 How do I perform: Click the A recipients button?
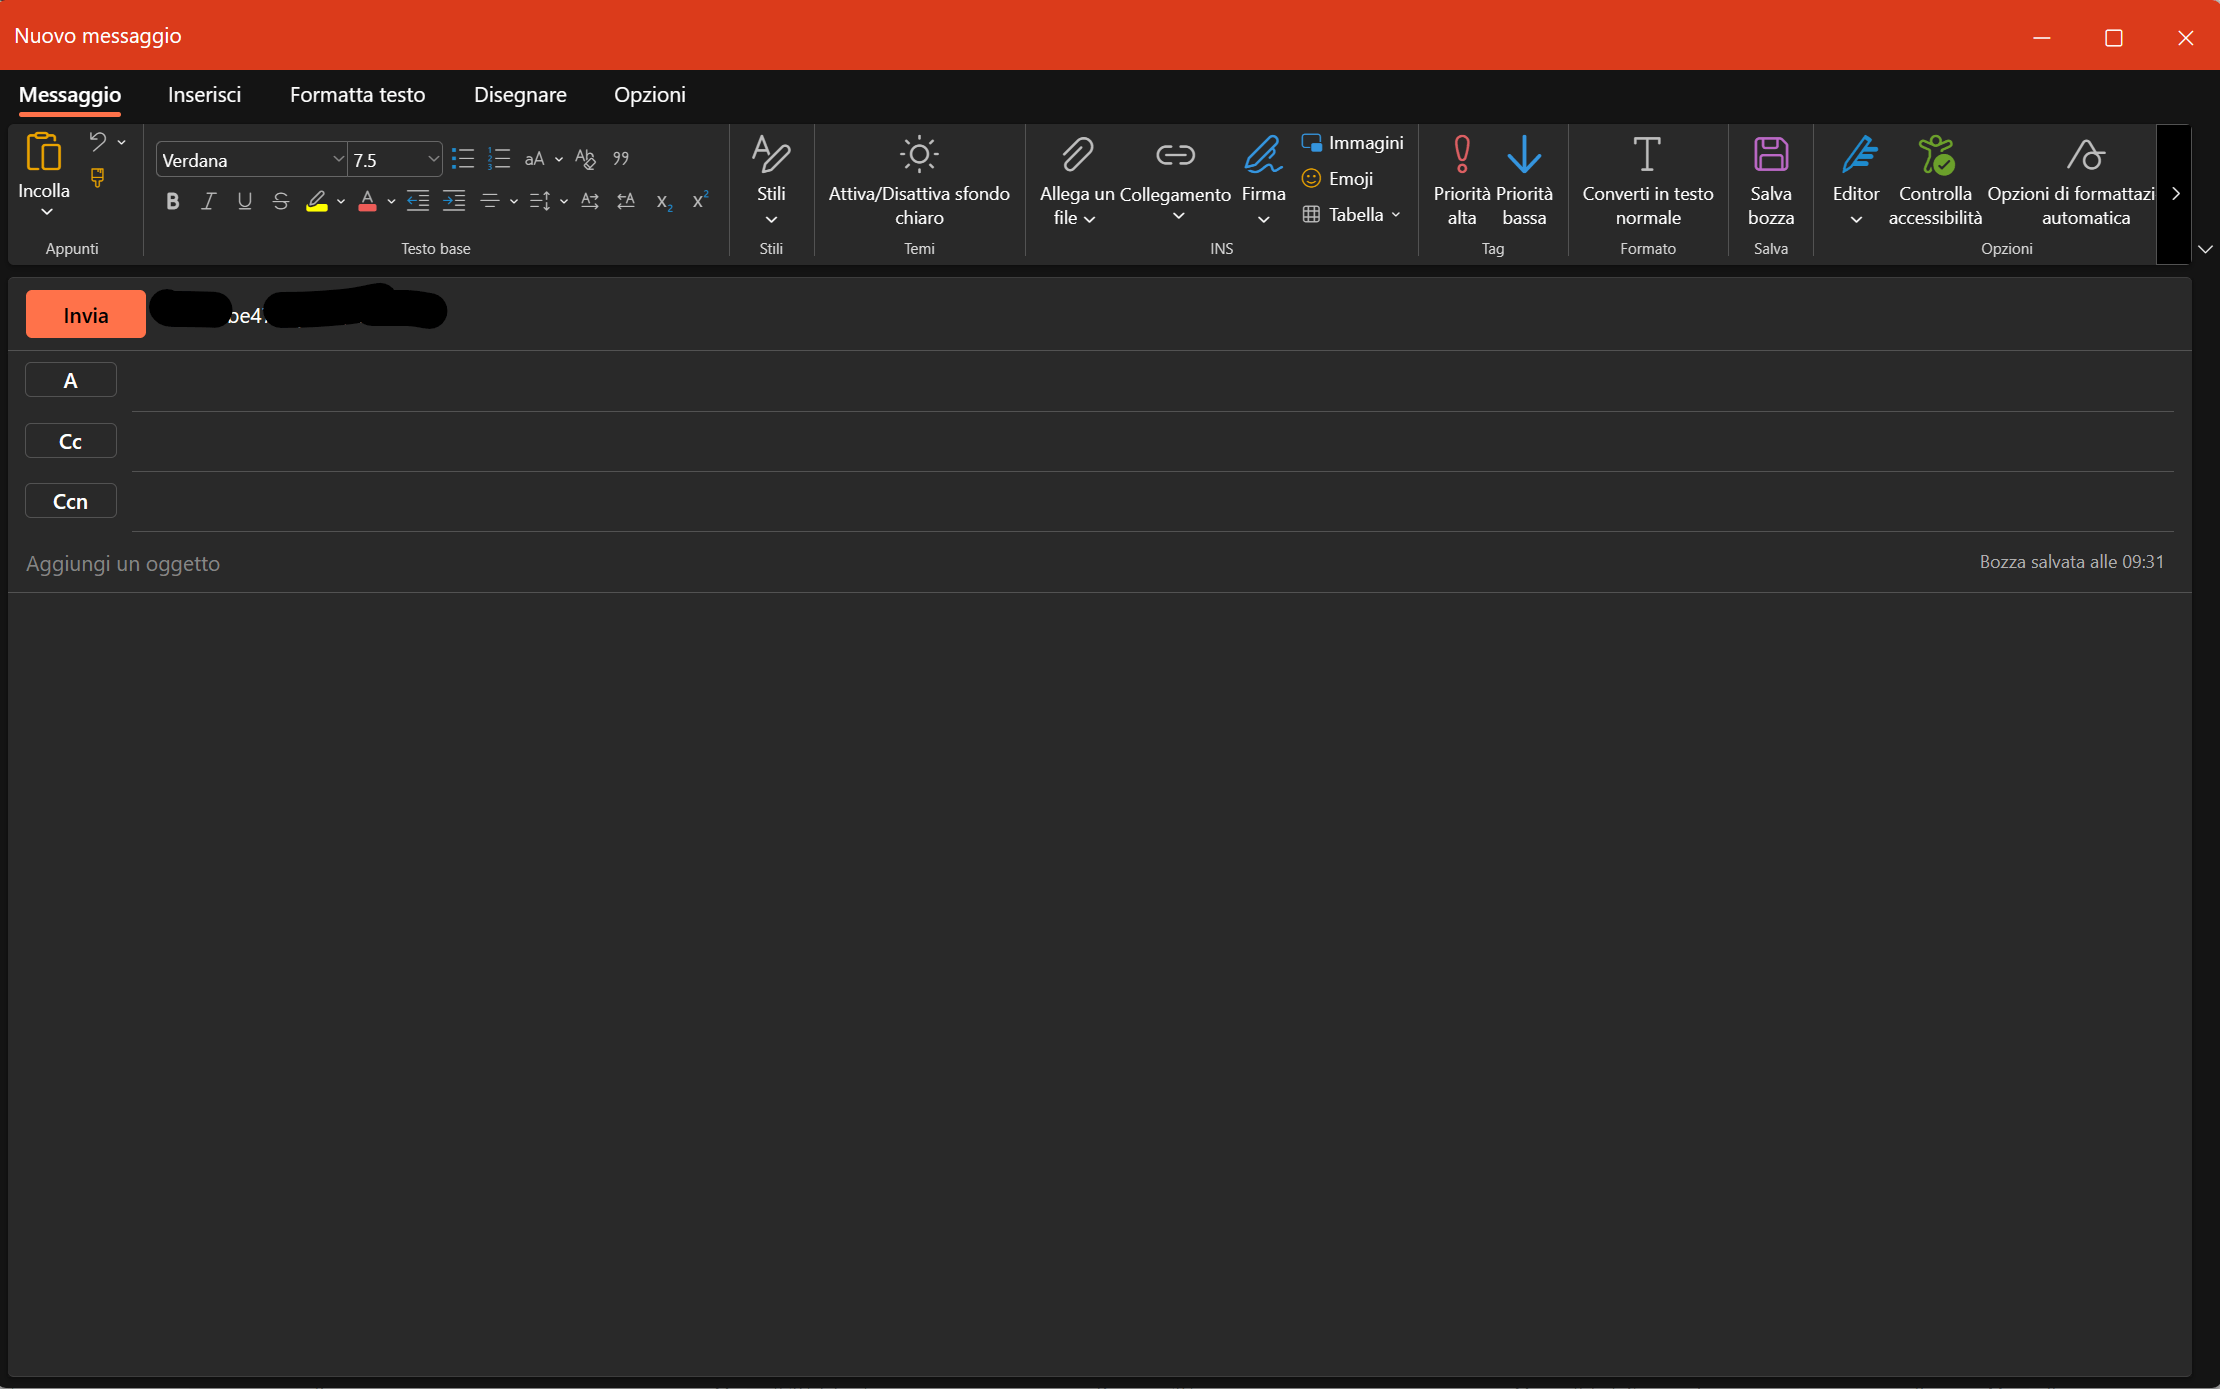(x=71, y=380)
